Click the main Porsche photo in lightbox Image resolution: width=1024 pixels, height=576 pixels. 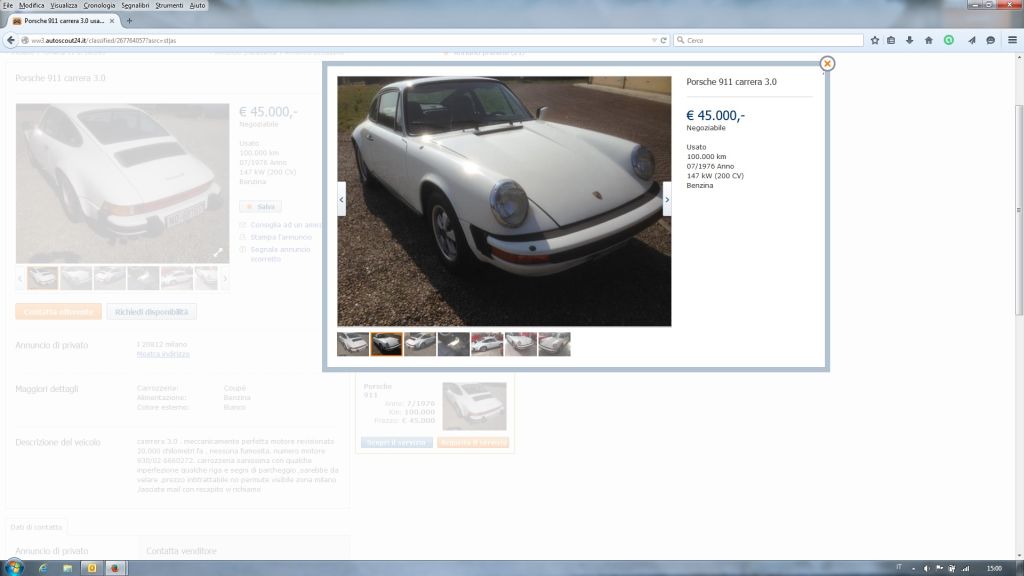(x=504, y=201)
